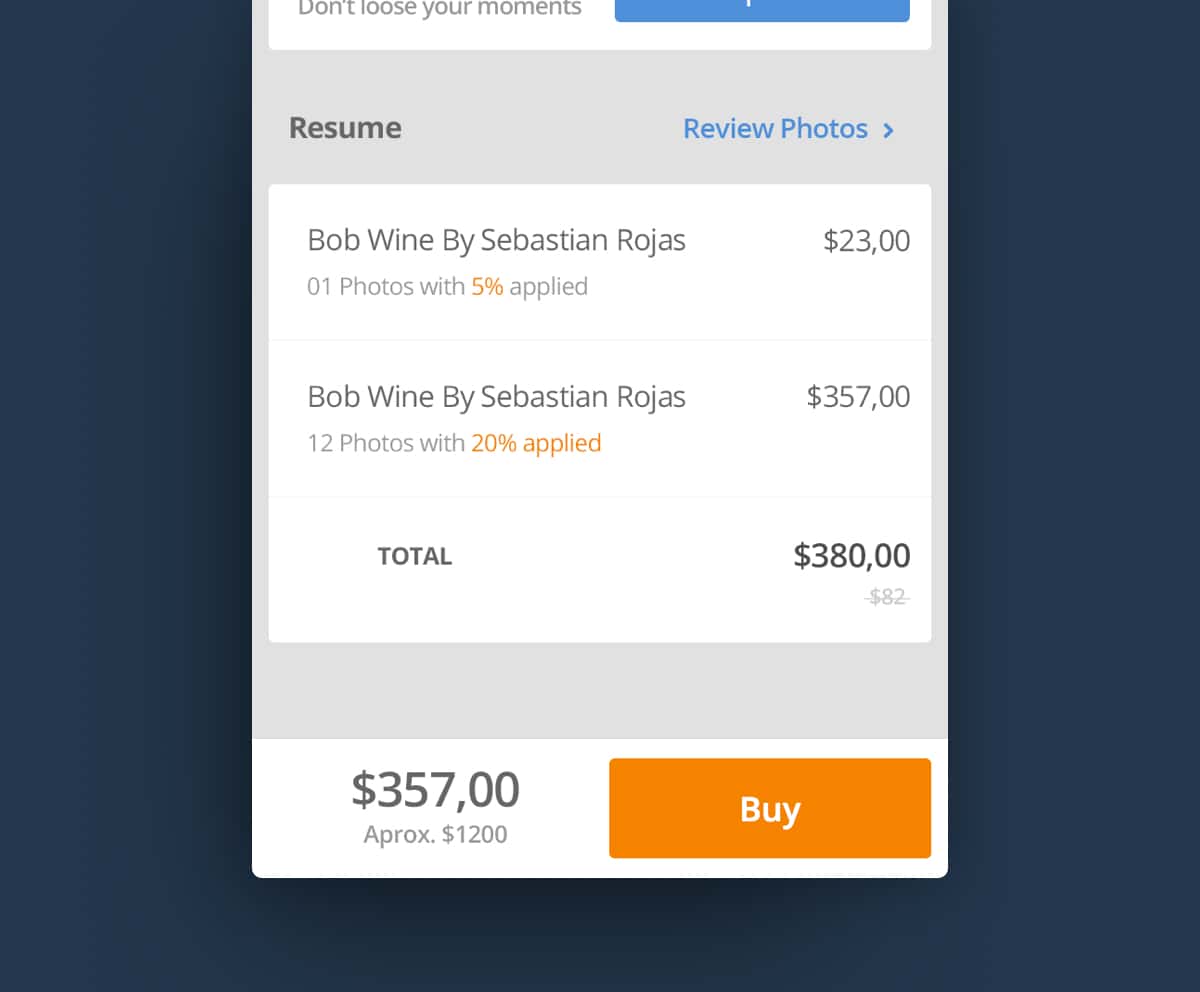Click the orange 20% applied discount text
The width and height of the screenshot is (1200, 992).
click(536, 443)
